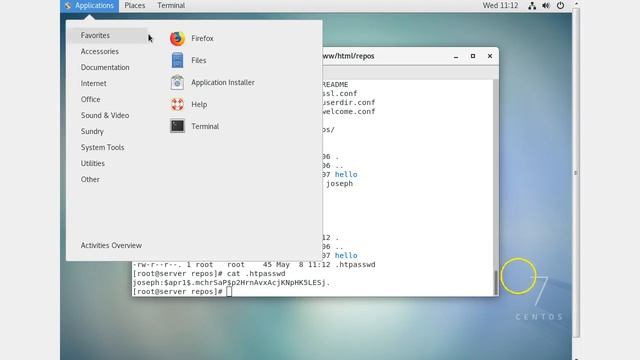The image size is (640, 360).
Task: Open the Application Installer icon
Action: coord(177,82)
